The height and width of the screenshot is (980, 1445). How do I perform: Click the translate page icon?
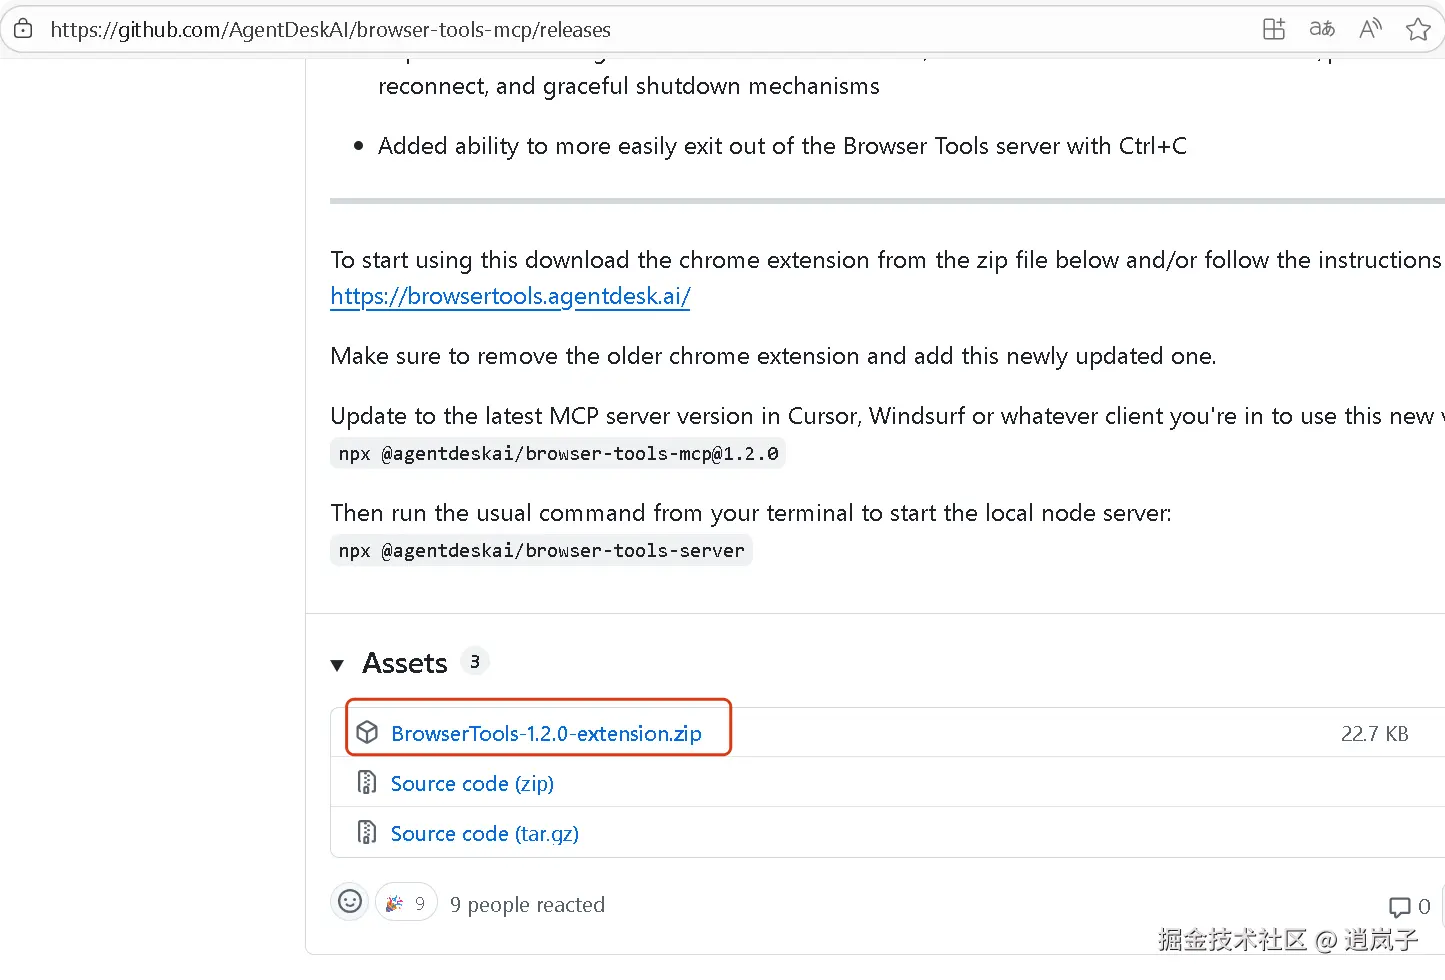click(x=1322, y=29)
